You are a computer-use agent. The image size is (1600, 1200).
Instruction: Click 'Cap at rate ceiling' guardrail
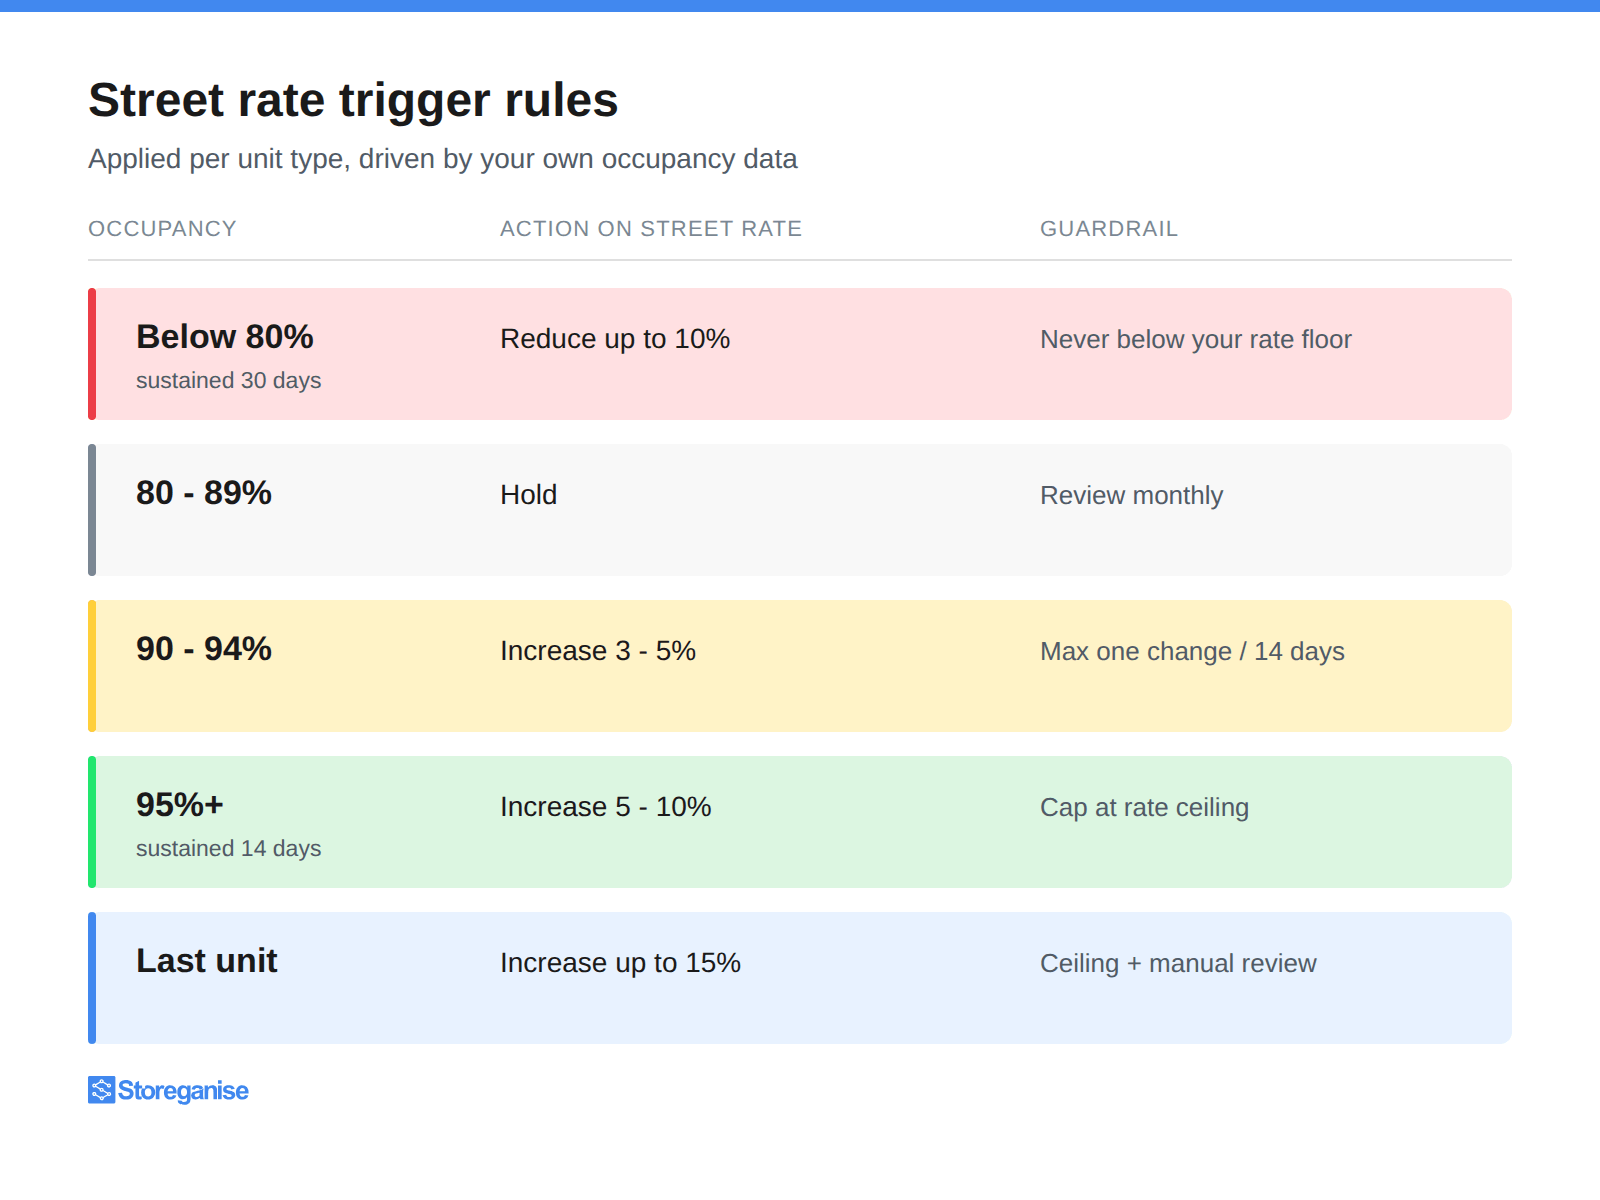pyautogui.click(x=1144, y=808)
